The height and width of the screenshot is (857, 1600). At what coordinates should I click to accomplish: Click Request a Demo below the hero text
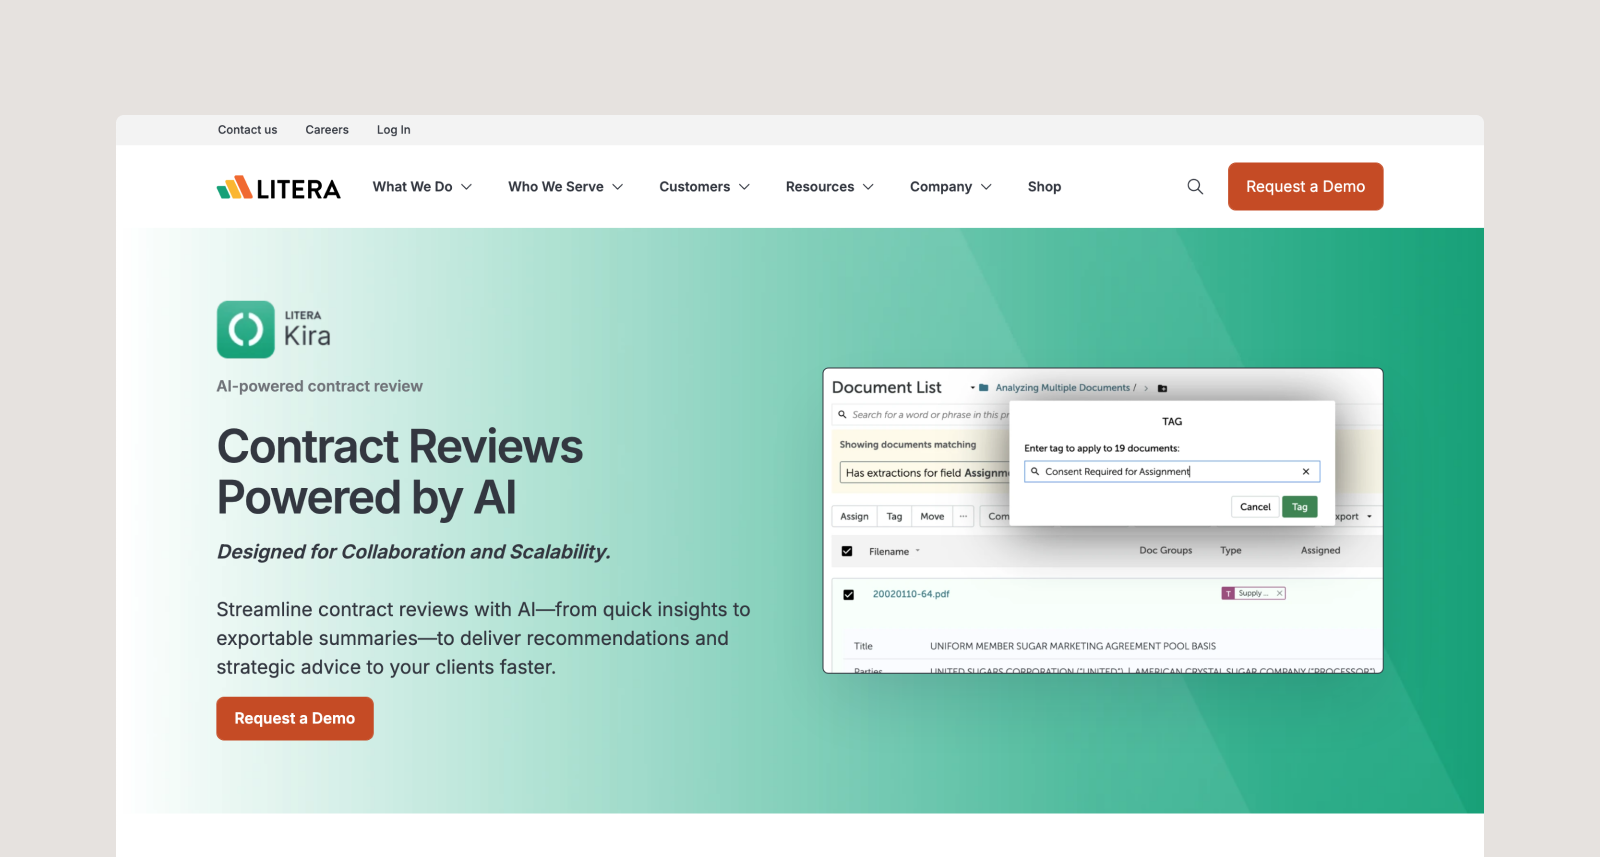(x=295, y=719)
